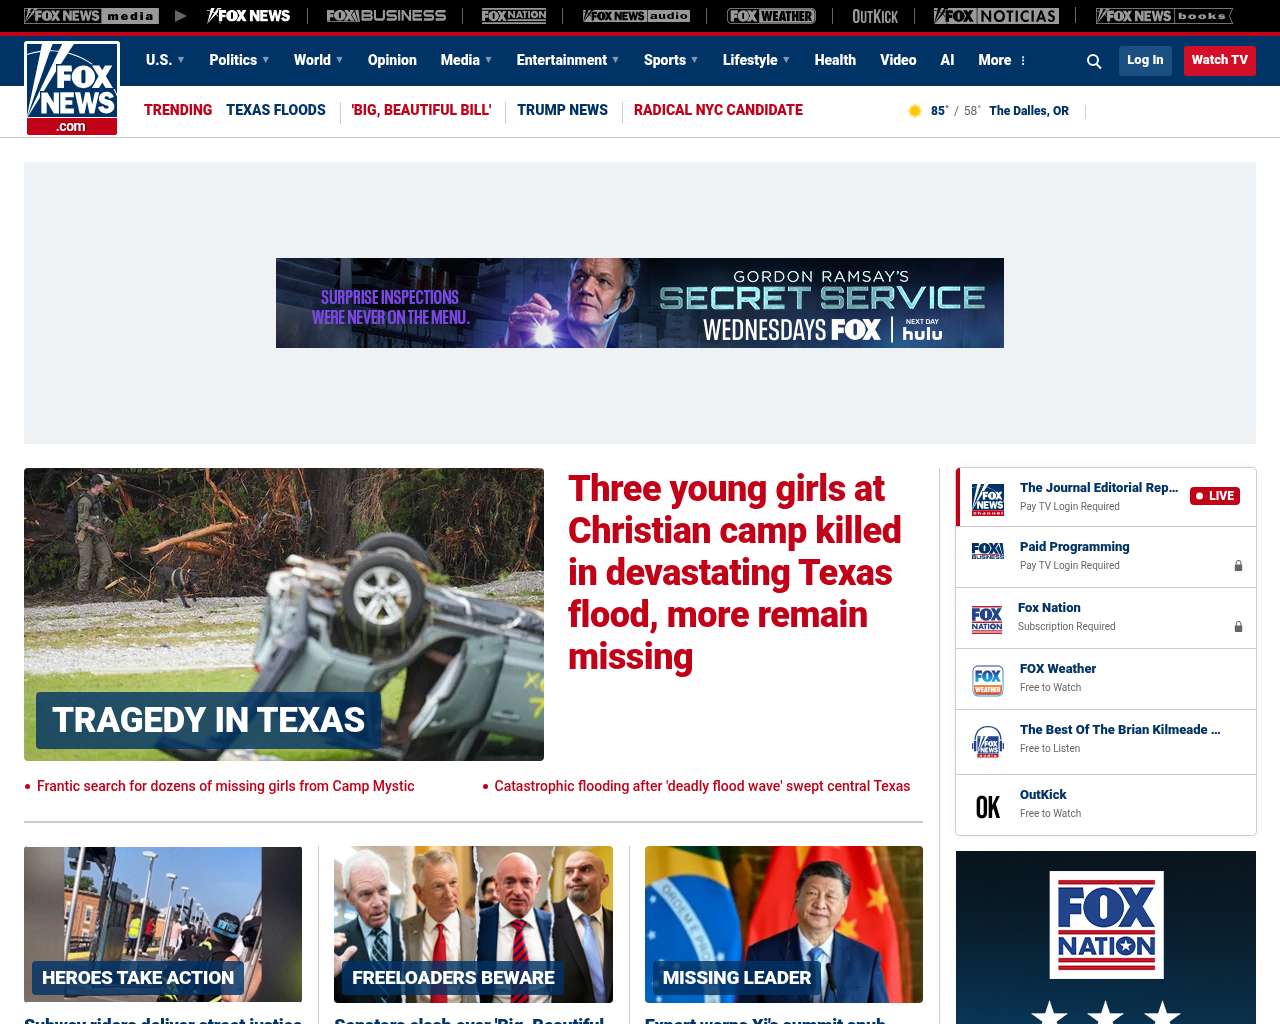
Task: Open trending topic Texas Floods
Action: [276, 110]
